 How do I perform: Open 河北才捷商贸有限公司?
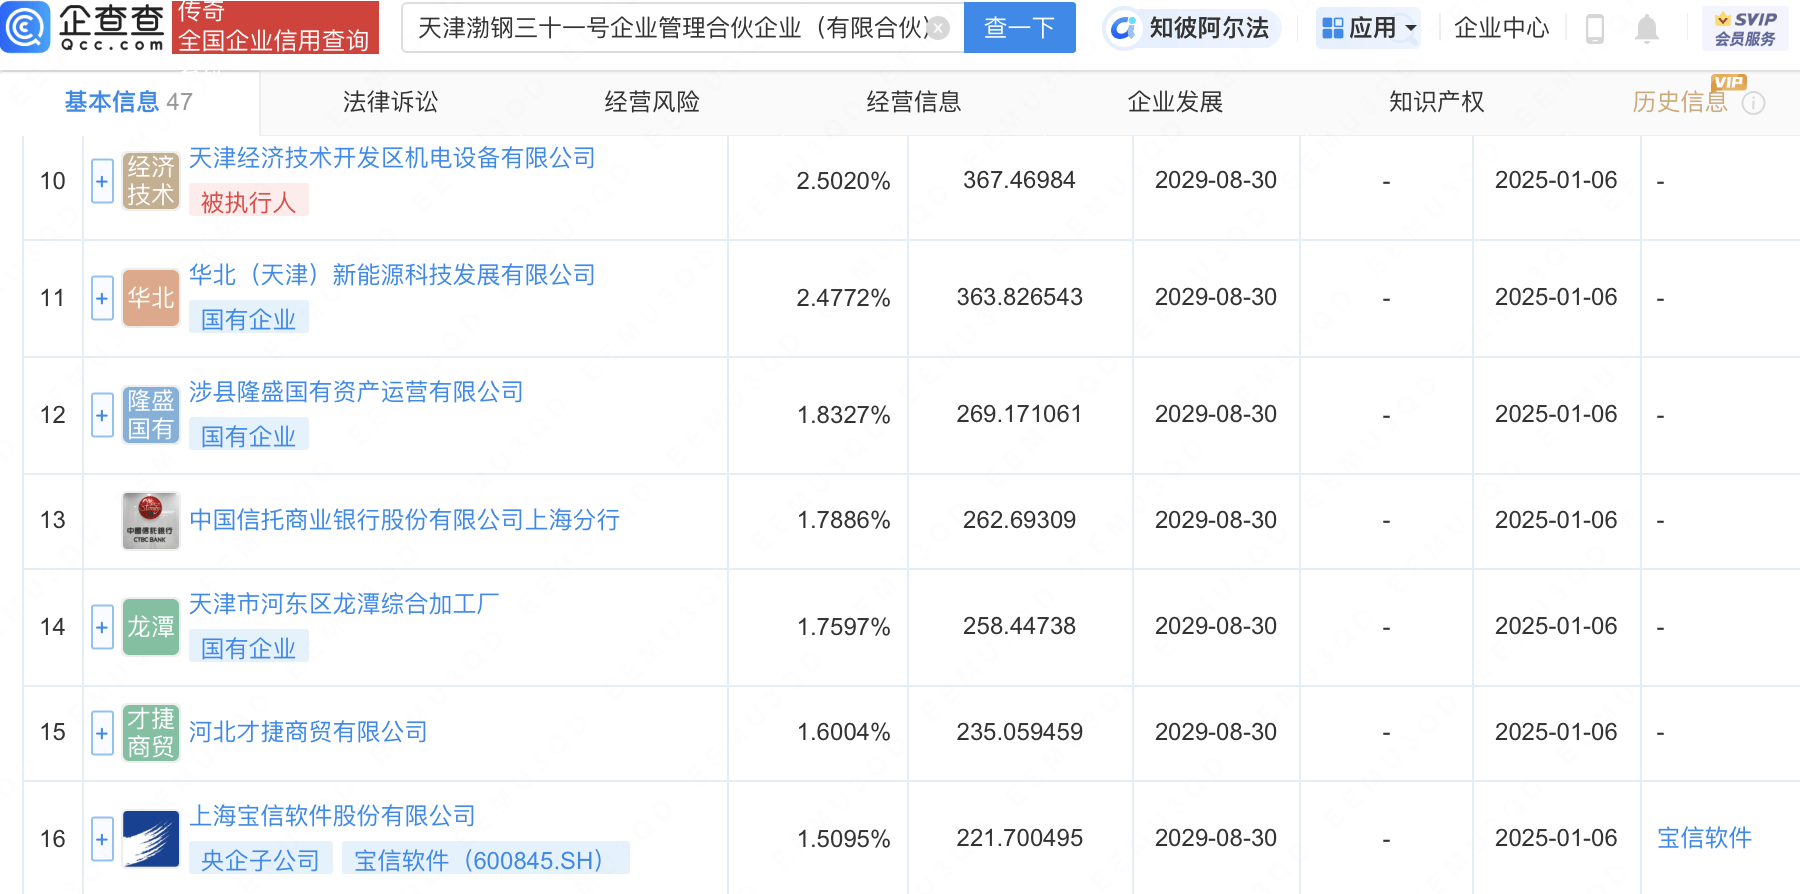308,732
